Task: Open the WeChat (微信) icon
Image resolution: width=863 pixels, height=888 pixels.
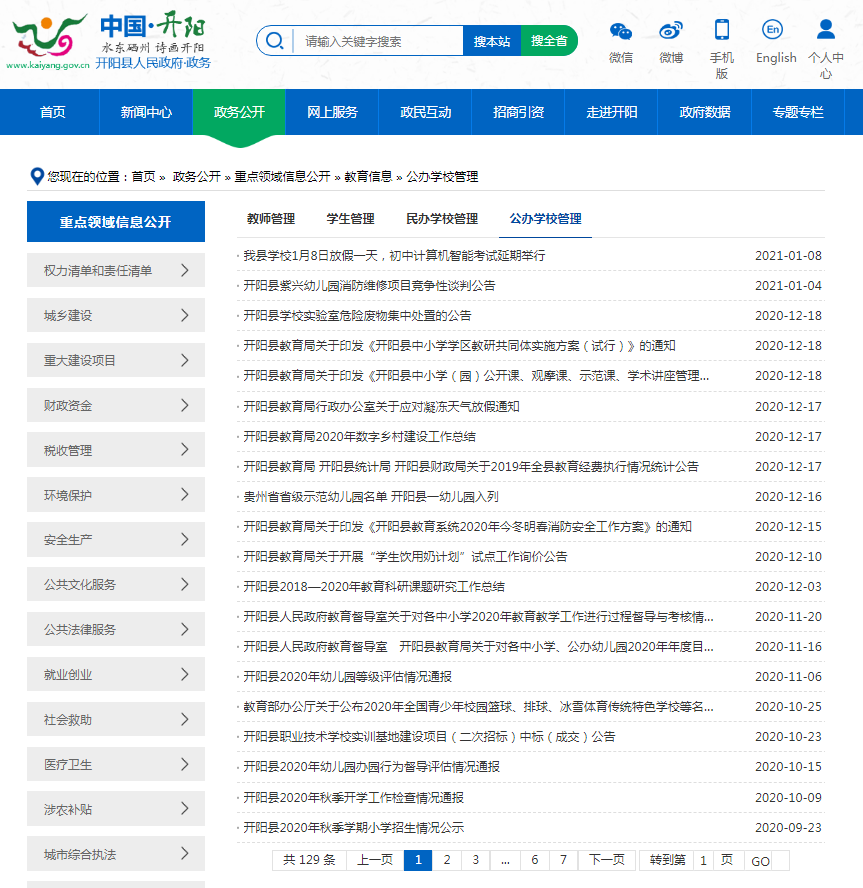Action: [x=621, y=30]
